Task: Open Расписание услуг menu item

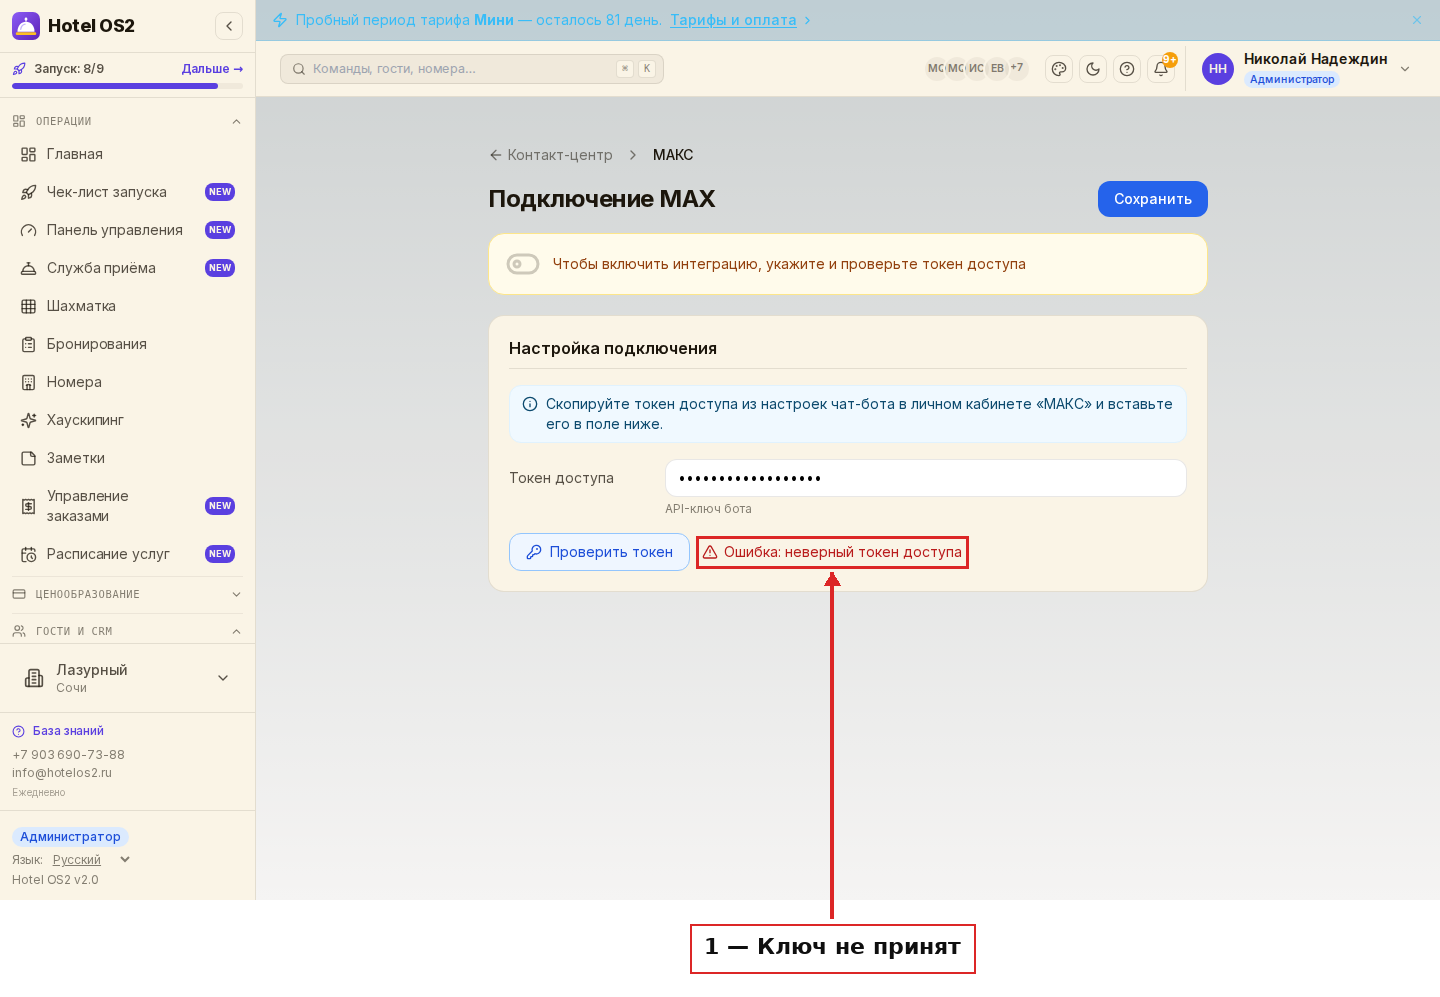Action: pyautogui.click(x=127, y=554)
